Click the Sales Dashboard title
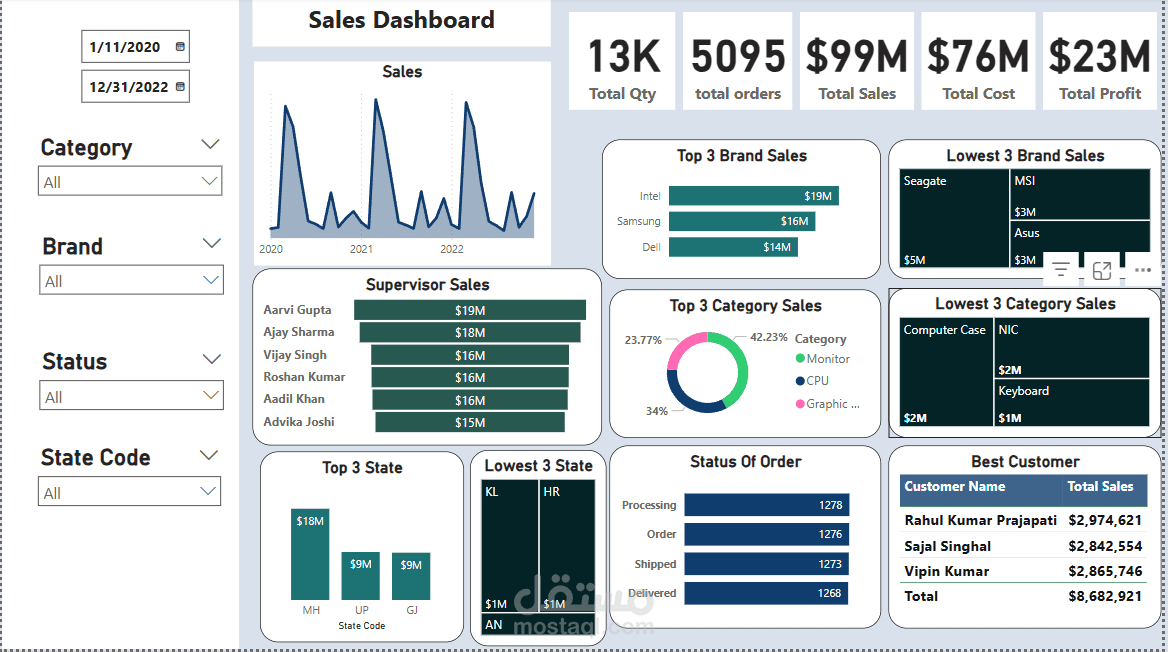The image size is (1168, 652). click(402, 20)
